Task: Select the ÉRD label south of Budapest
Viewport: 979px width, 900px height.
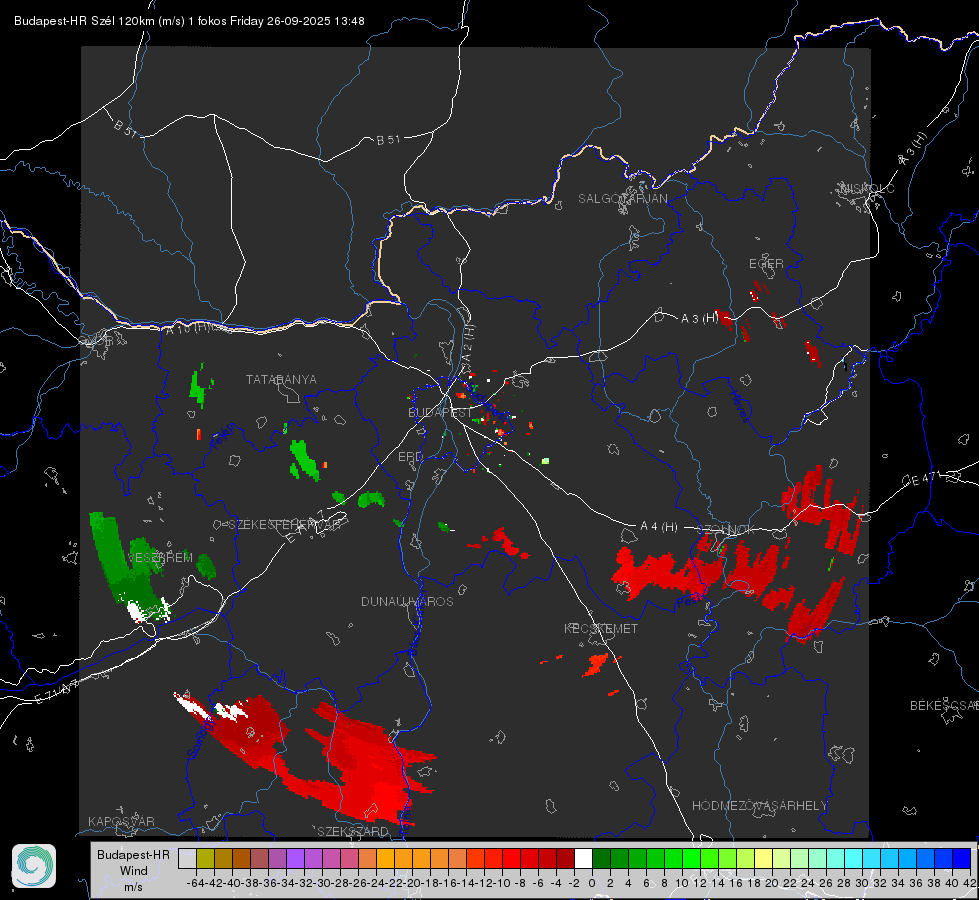Action: [x=410, y=457]
